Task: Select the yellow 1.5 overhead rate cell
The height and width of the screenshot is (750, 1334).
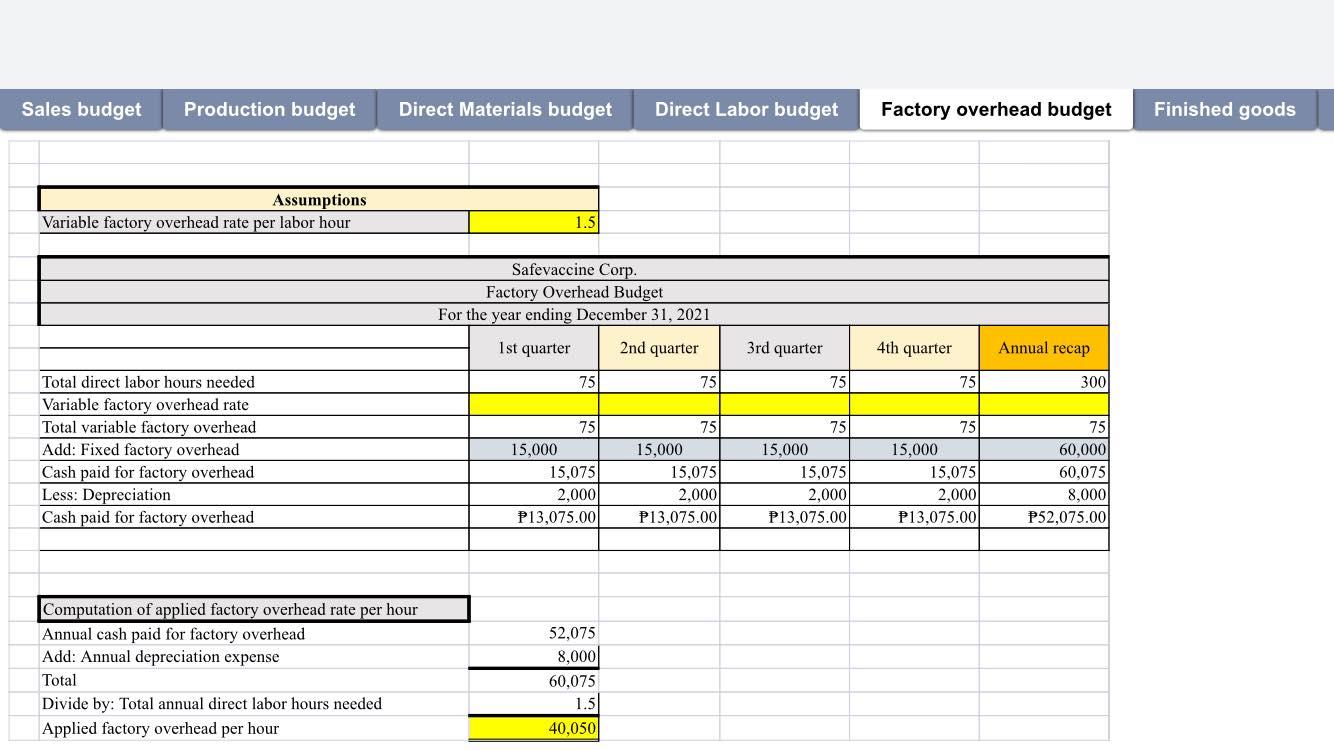Action: click(x=534, y=223)
